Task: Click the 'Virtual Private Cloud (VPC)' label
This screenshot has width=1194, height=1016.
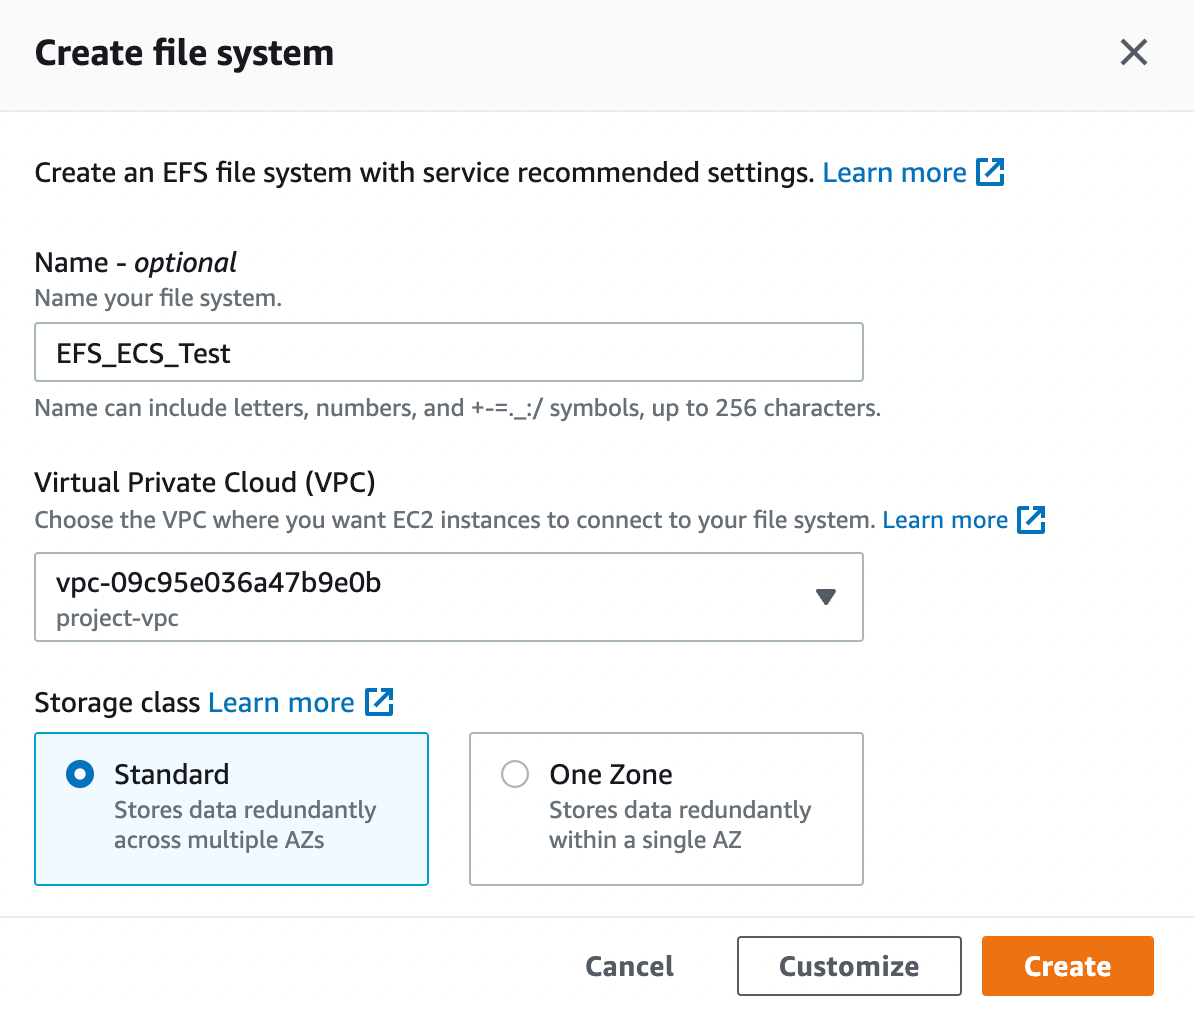Action: coord(205,482)
